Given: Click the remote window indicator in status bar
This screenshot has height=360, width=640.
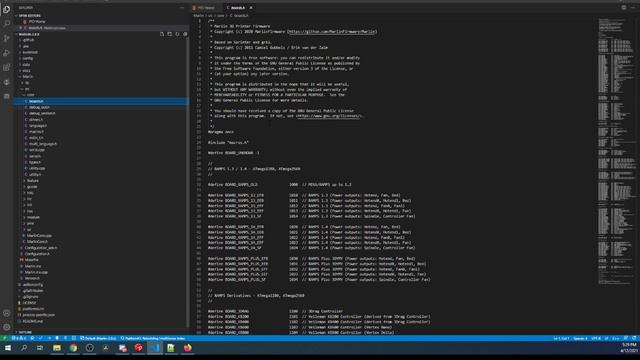Looking at the screenshot, I should (4, 338).
